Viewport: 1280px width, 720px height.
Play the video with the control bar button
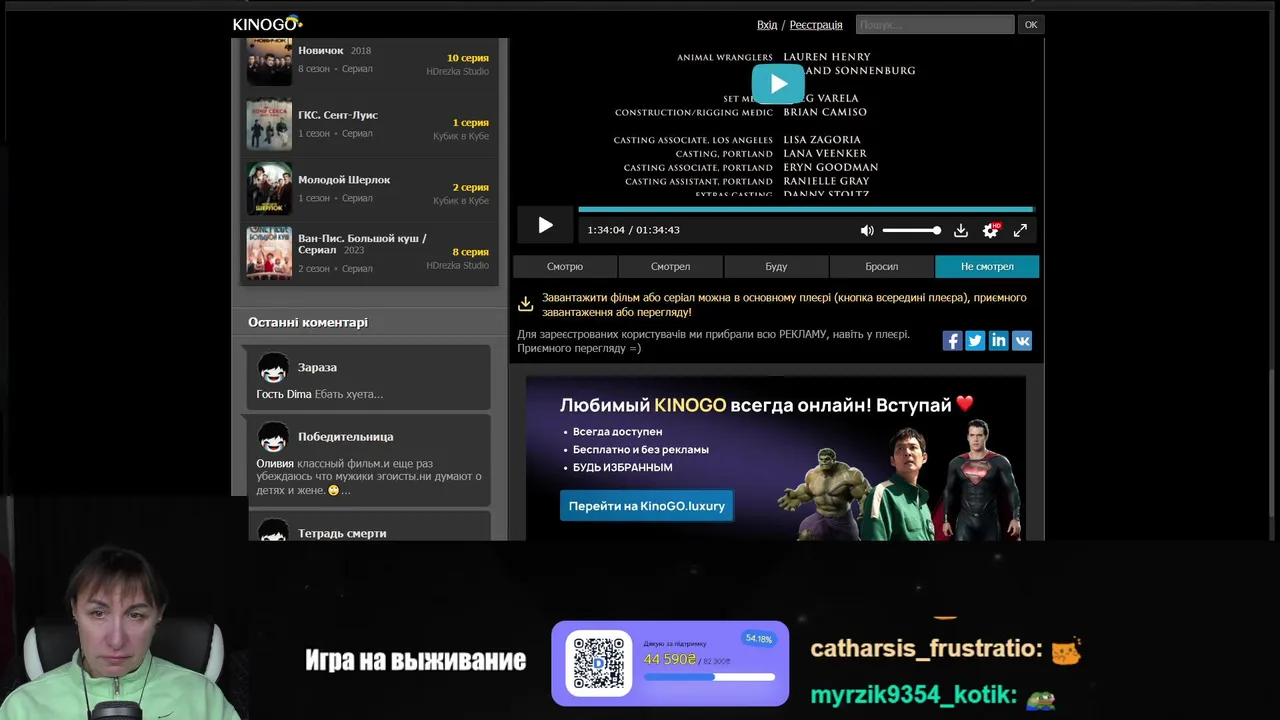click(545, 226)
